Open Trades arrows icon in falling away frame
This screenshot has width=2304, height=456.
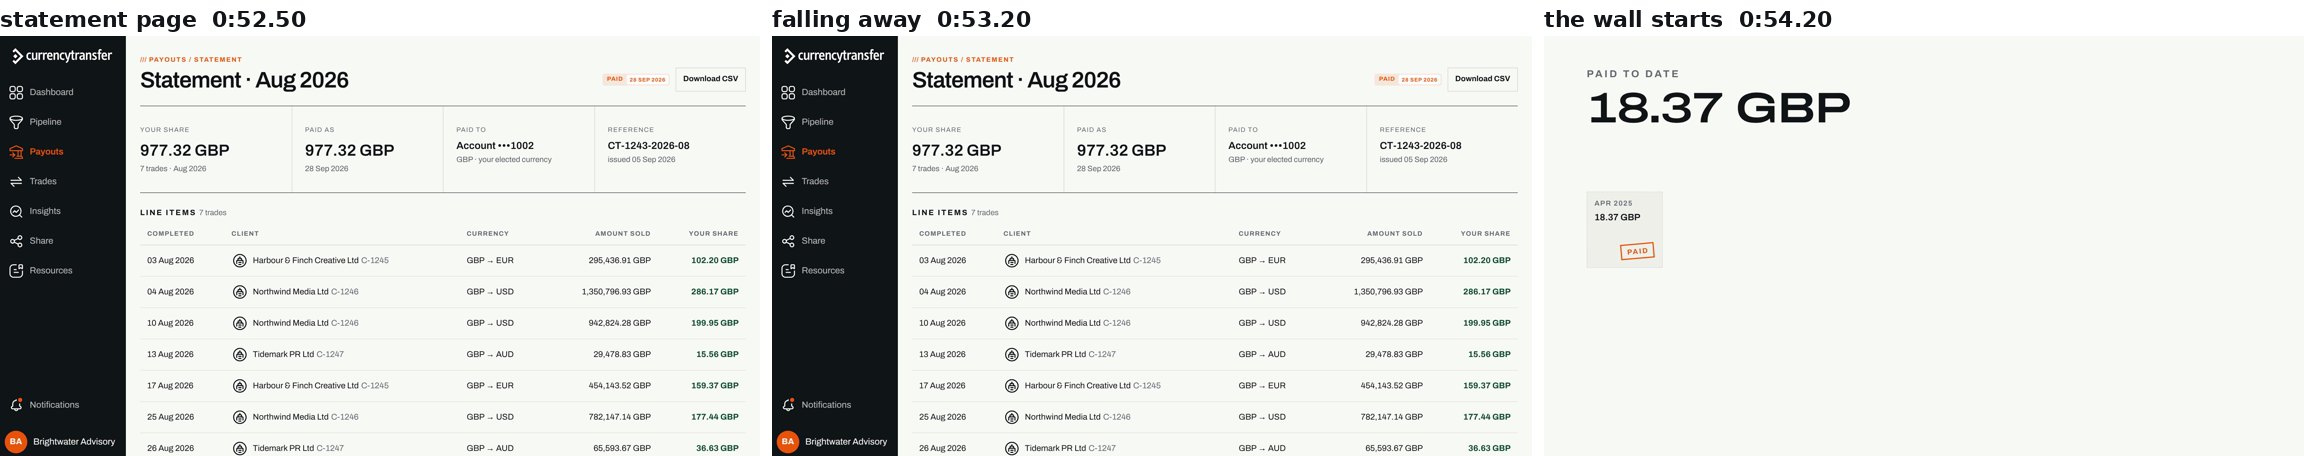tap(788, 181)
